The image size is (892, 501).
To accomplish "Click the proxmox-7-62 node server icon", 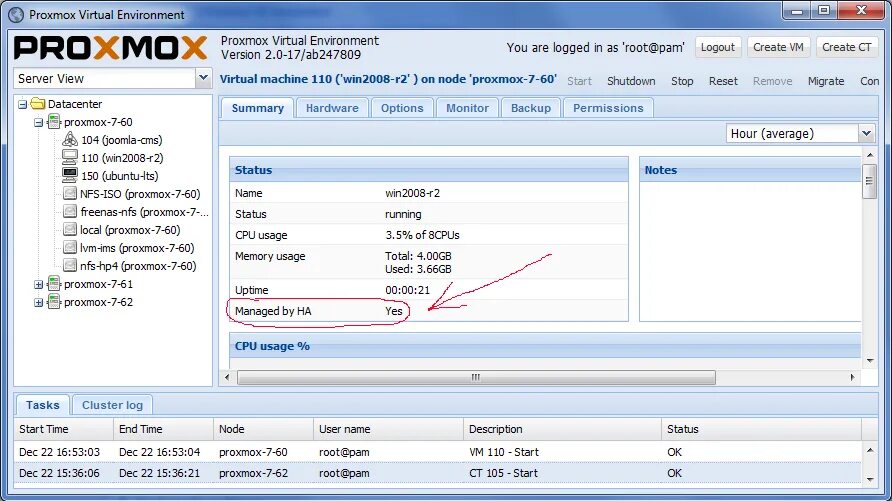I will click(54, 301).
